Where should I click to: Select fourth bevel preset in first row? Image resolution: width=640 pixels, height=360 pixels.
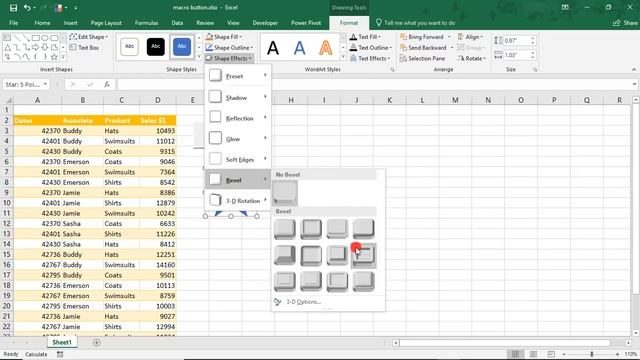(363, 229)
